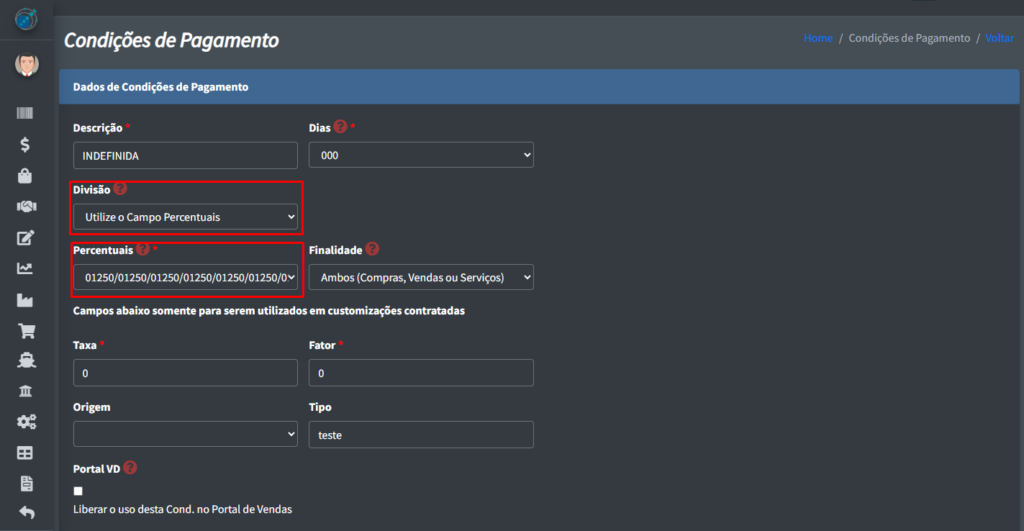1024x531 pixels.
Task: Open the dollar sign financial menu
Action: tap(26, 145)
